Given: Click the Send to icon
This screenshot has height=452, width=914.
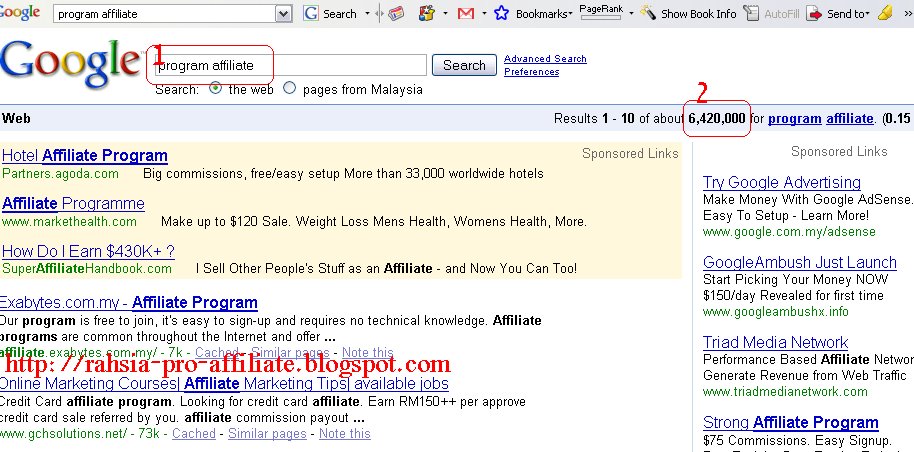Looking at the screenshot, I should point(814,13).
